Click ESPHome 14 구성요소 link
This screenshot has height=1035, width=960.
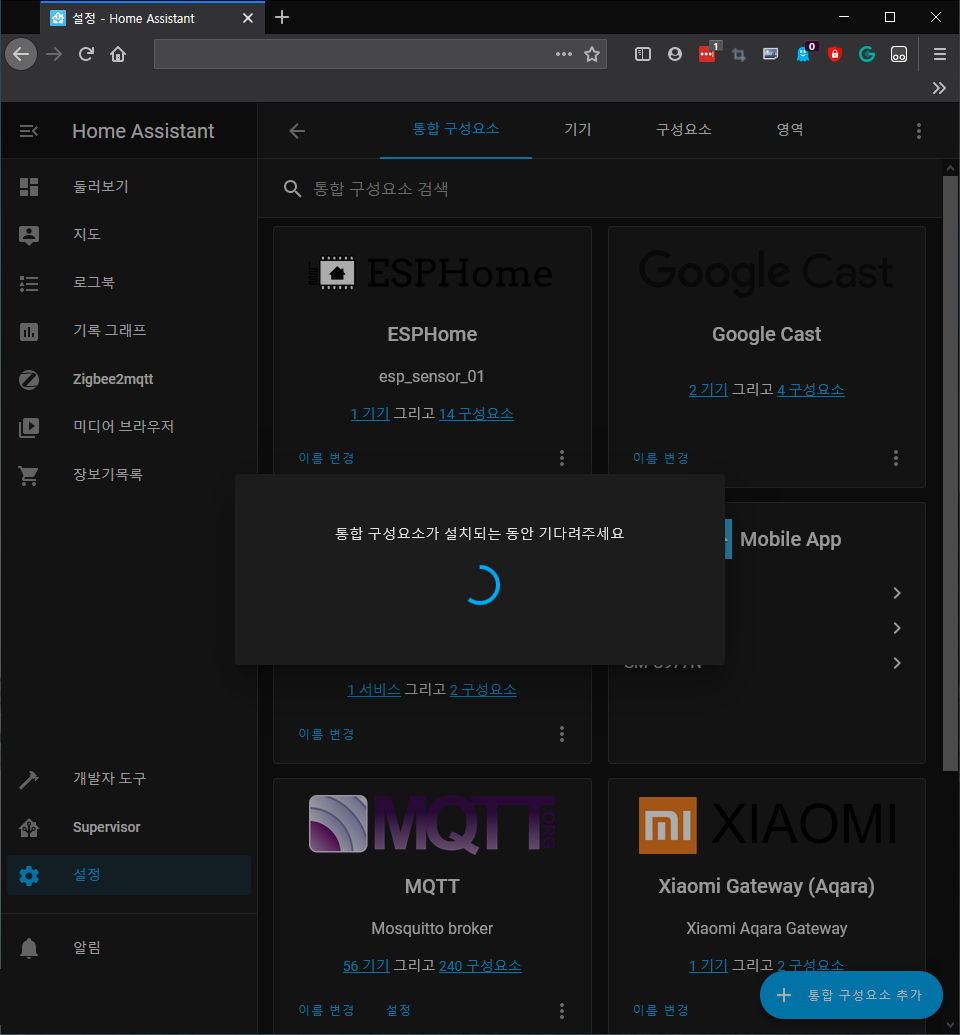point(476,414)
